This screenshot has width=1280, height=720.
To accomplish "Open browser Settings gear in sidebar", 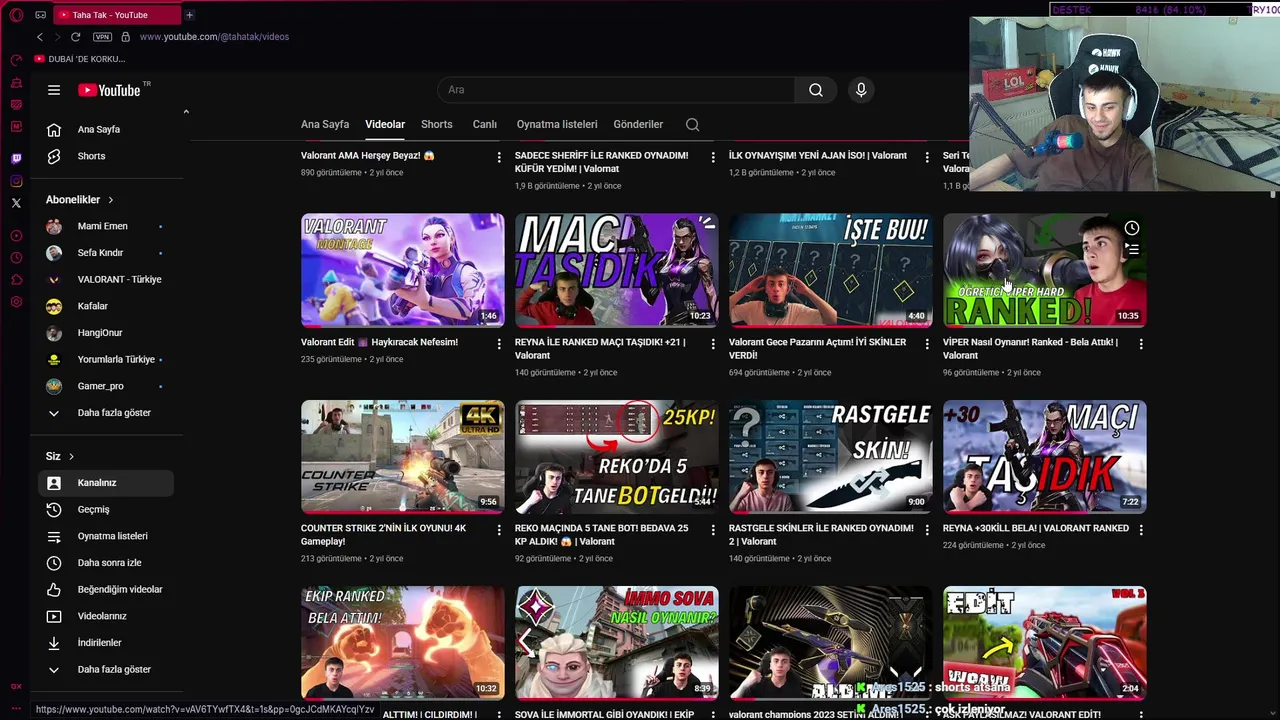I will pyautogui.click(x=16, y=302).
